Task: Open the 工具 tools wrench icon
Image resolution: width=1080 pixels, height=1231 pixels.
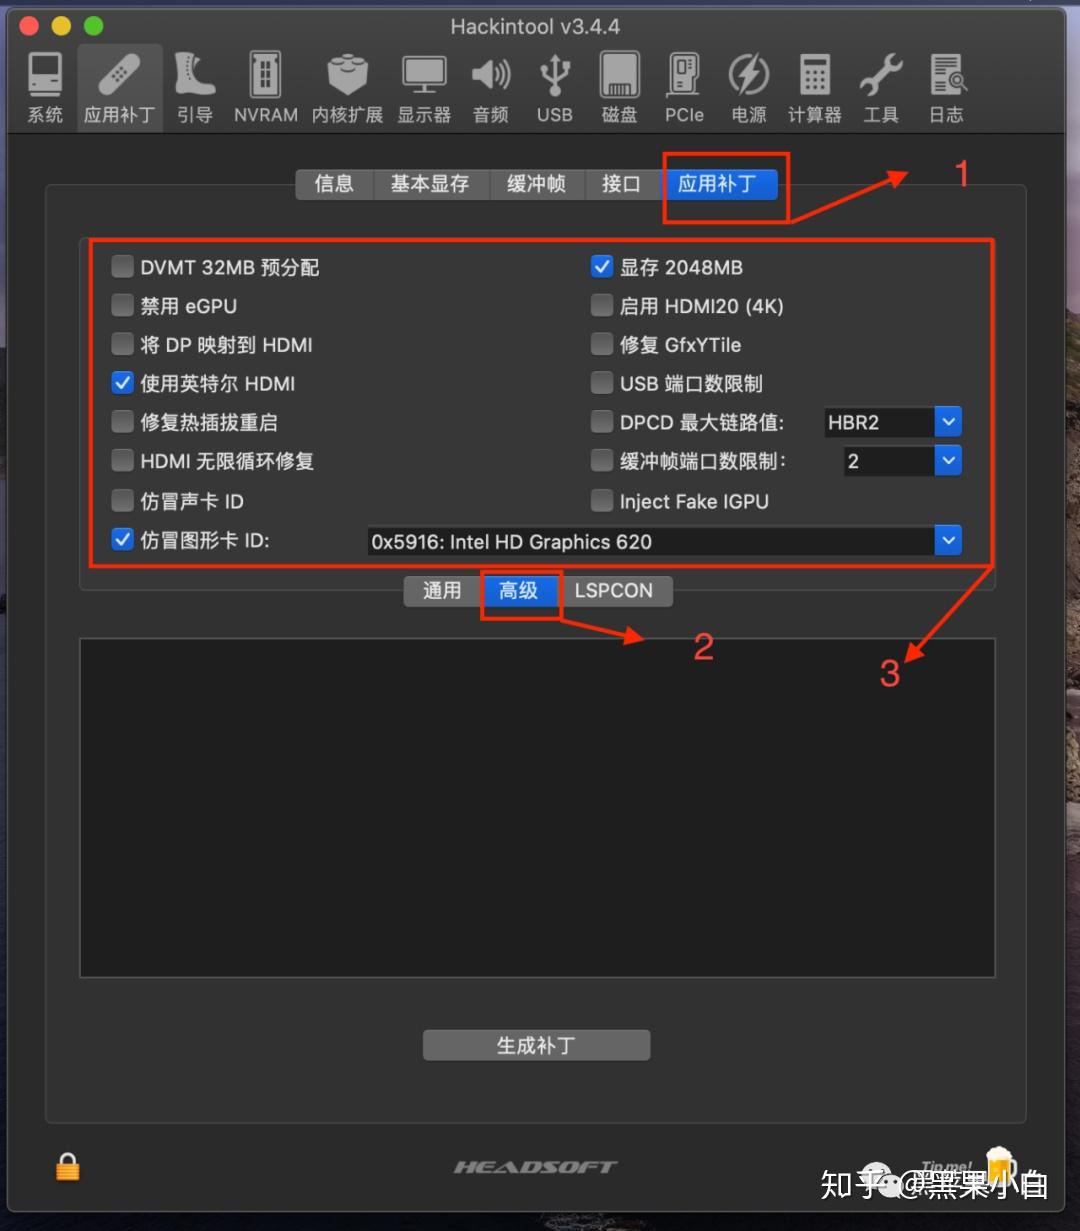Action: (x=881, y=88)
